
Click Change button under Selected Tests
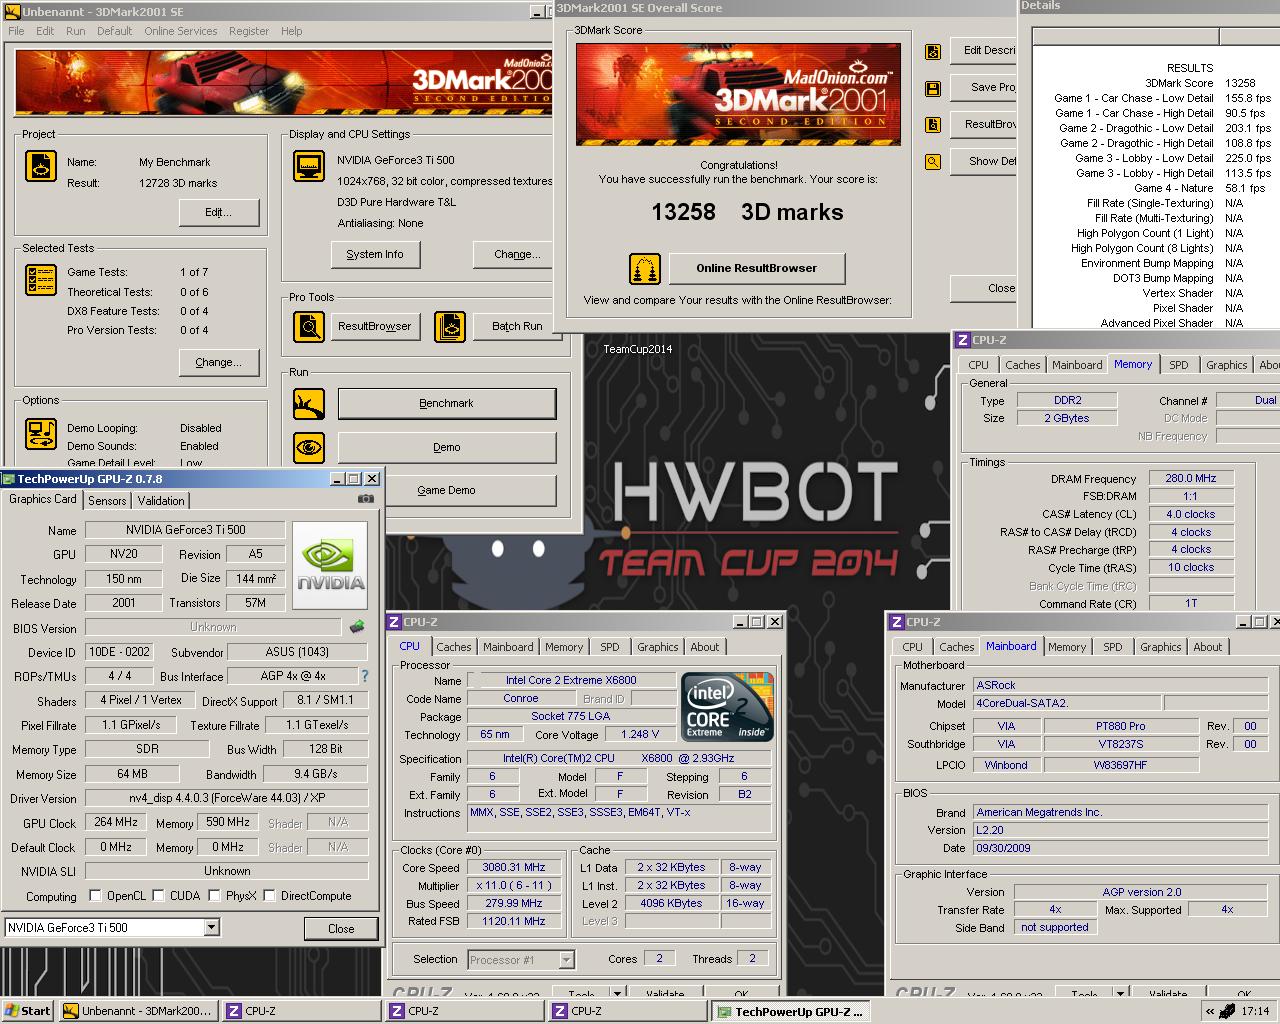219,362
